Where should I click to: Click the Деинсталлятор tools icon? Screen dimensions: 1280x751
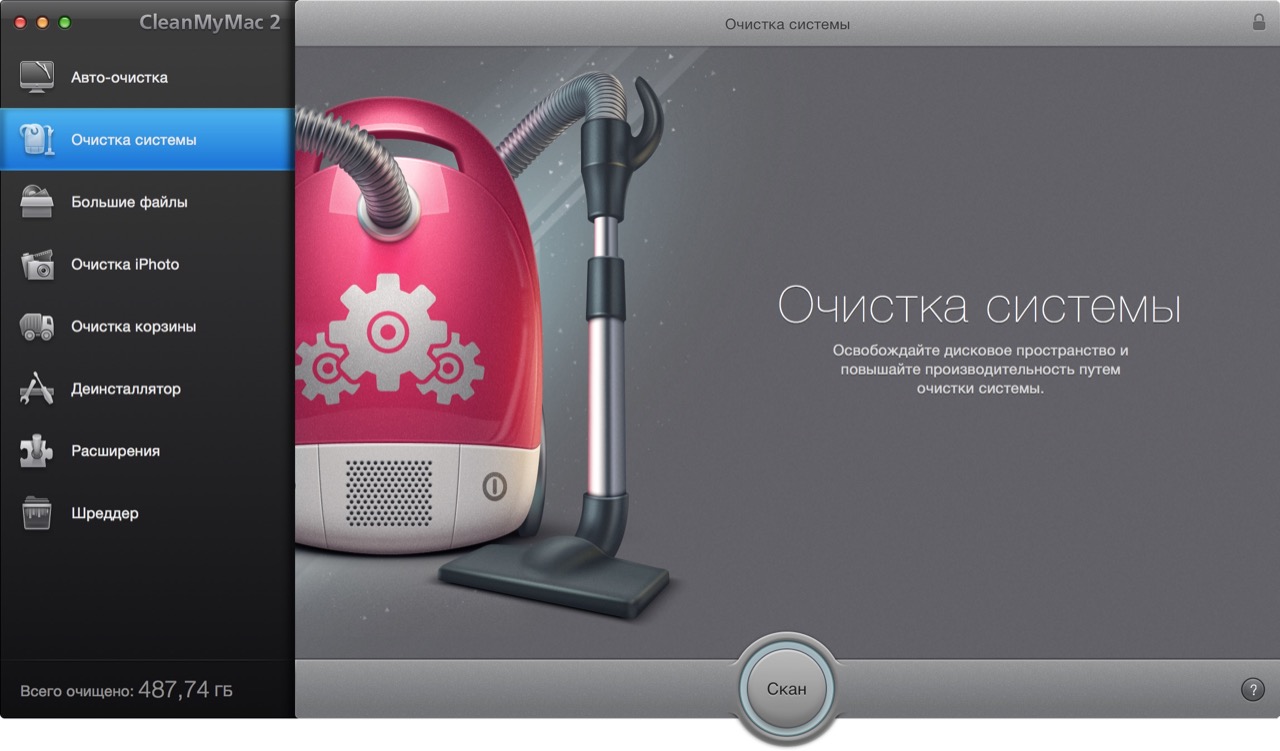coord(37,388)
